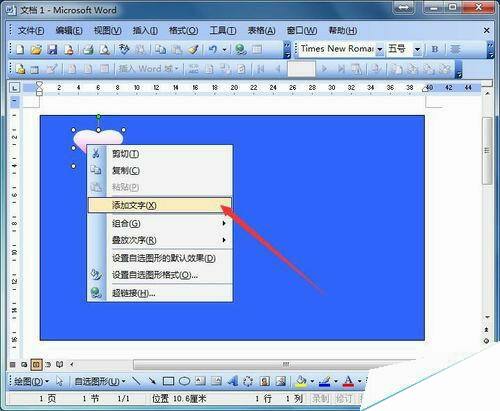Screen dimensions: 500x411
Task: Switch to Web Layout view button
Action: tap(24, 364)
